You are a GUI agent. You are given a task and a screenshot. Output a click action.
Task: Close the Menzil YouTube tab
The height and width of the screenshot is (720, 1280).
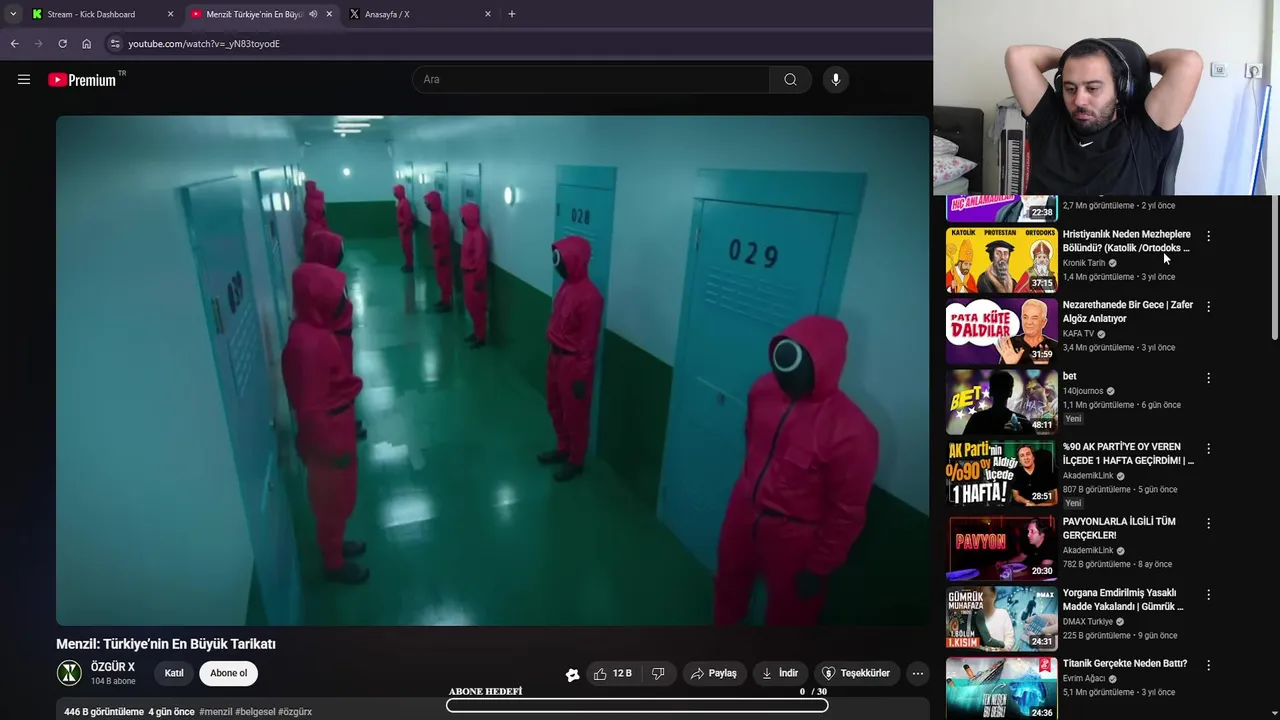click(x=329, y=14)
